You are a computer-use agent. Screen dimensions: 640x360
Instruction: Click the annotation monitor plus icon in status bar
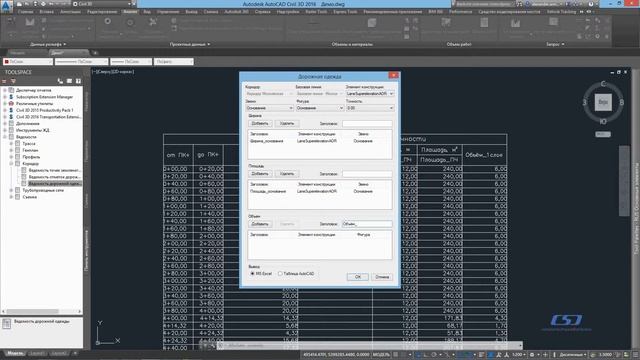pyautogui.click(x=545, y=355)
